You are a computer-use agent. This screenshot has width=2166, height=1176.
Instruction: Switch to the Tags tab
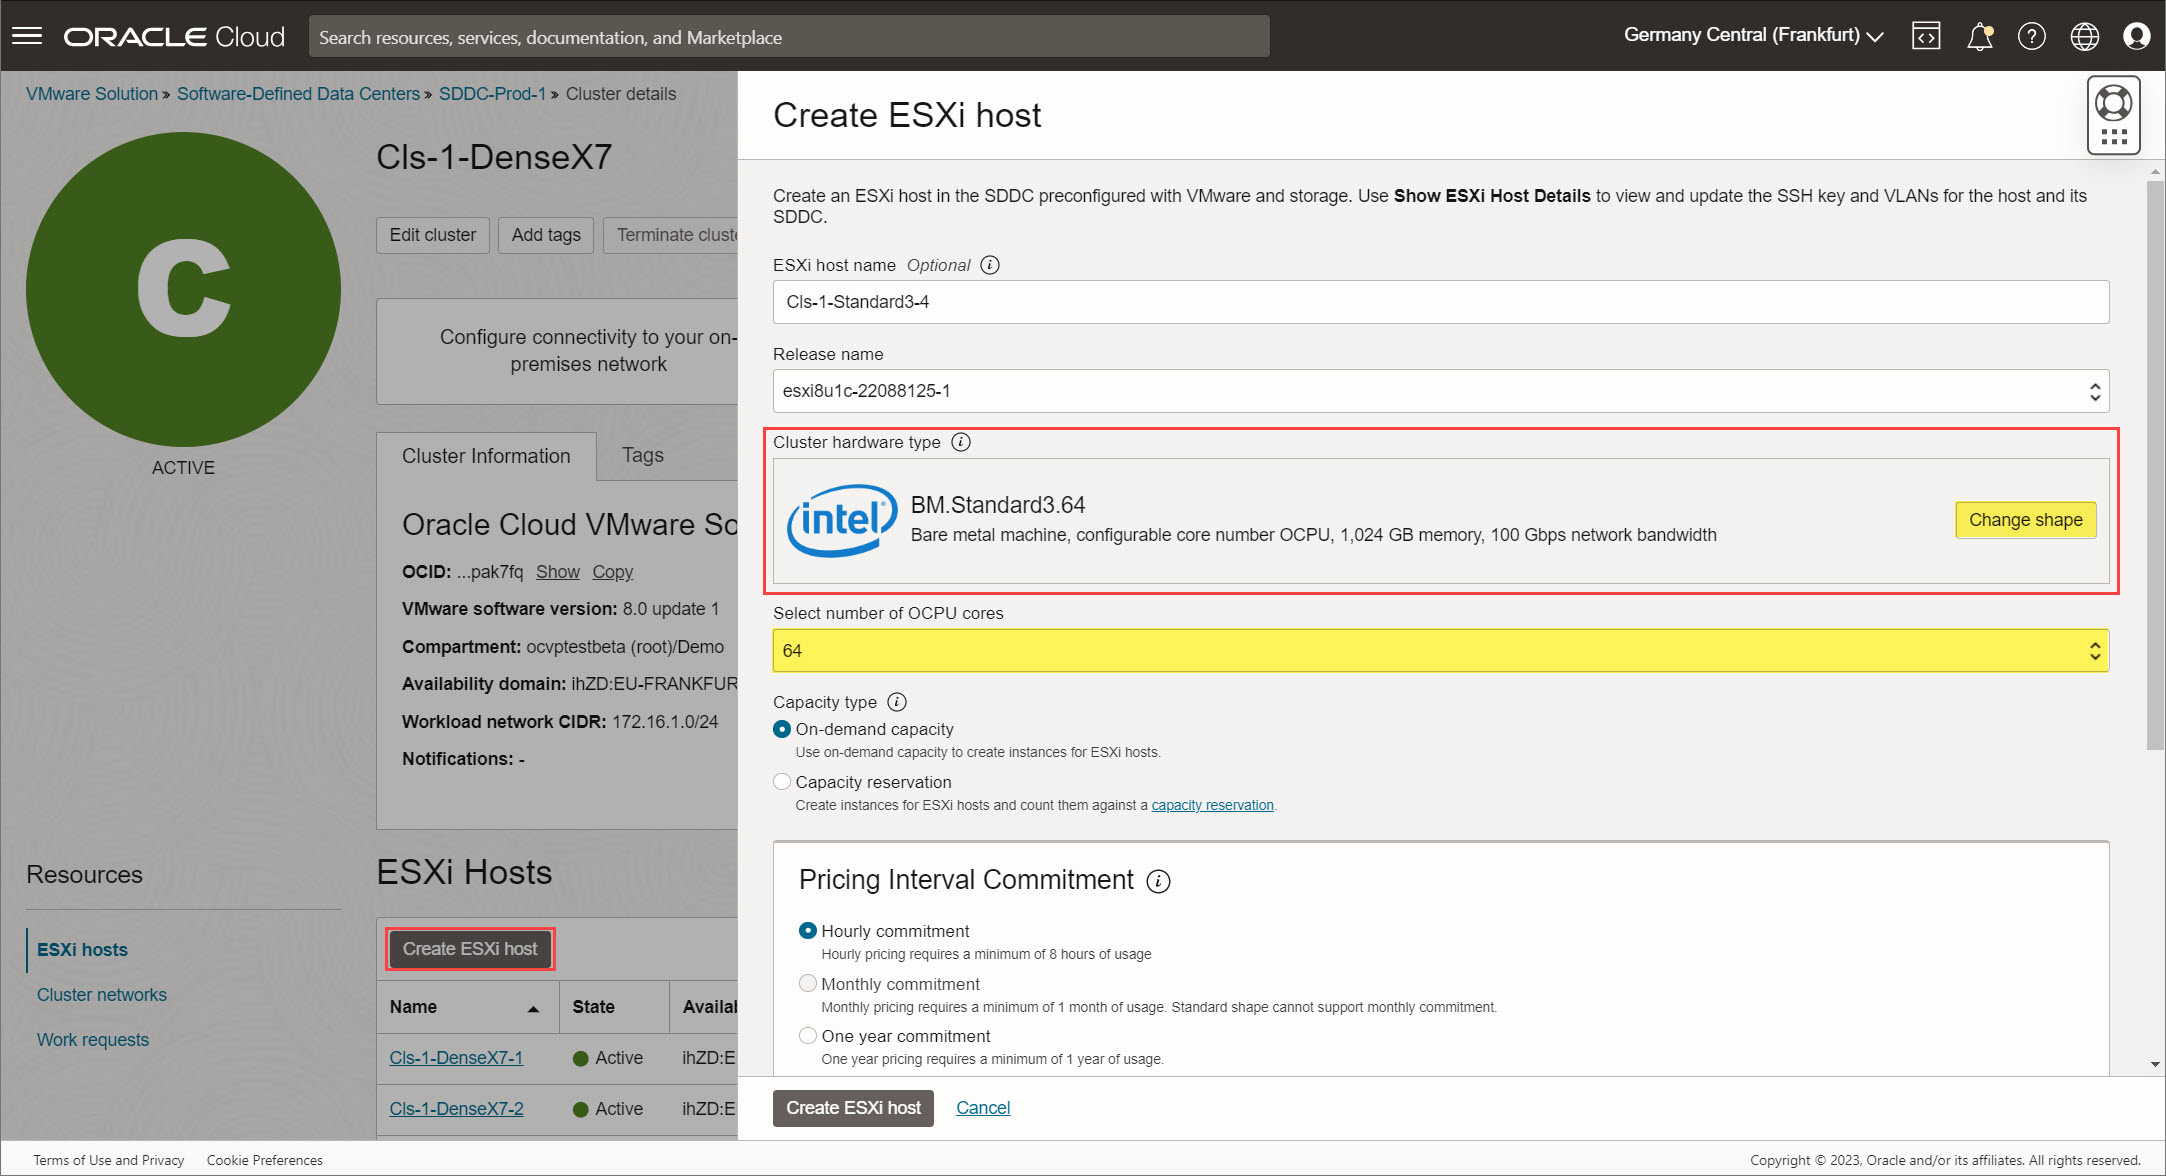click(x=642, y=456)
